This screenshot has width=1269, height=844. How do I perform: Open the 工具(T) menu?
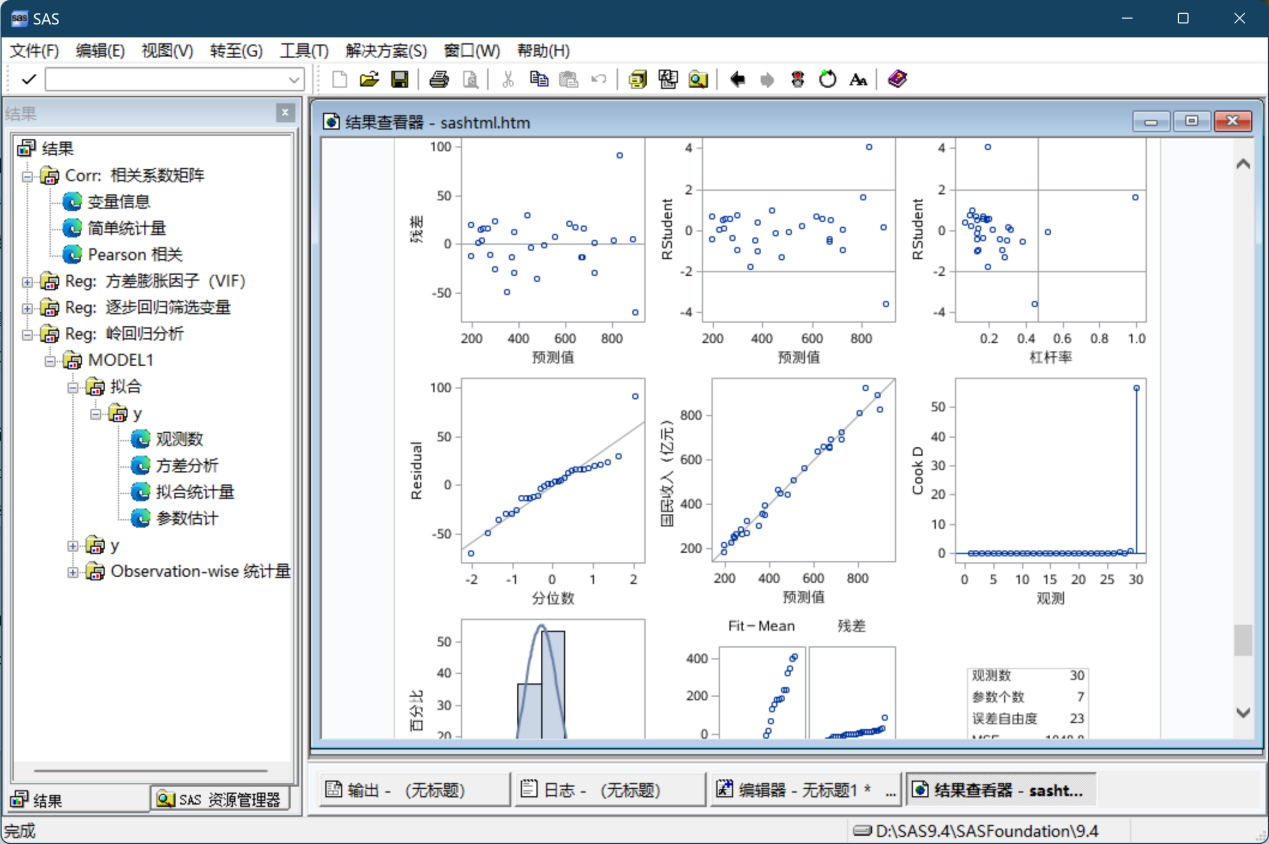coord(304,50)
